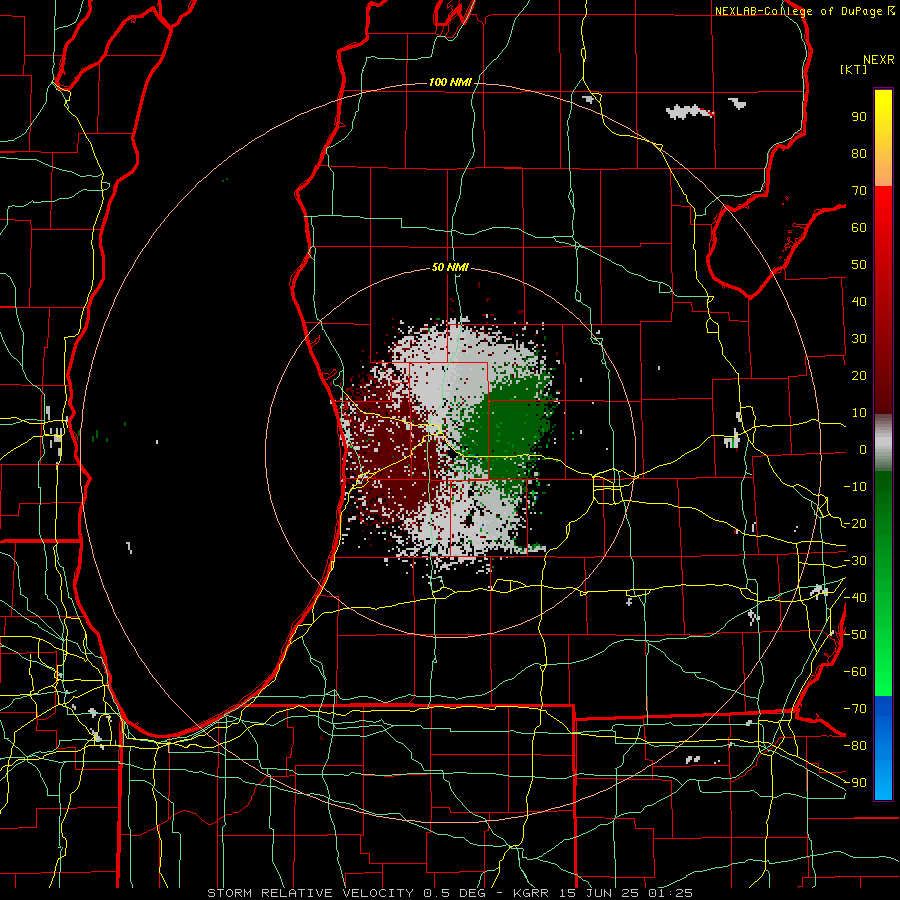Click the "100 NMI" range ring label
Viewport: 900px width, 900px height.
[450, 83]
